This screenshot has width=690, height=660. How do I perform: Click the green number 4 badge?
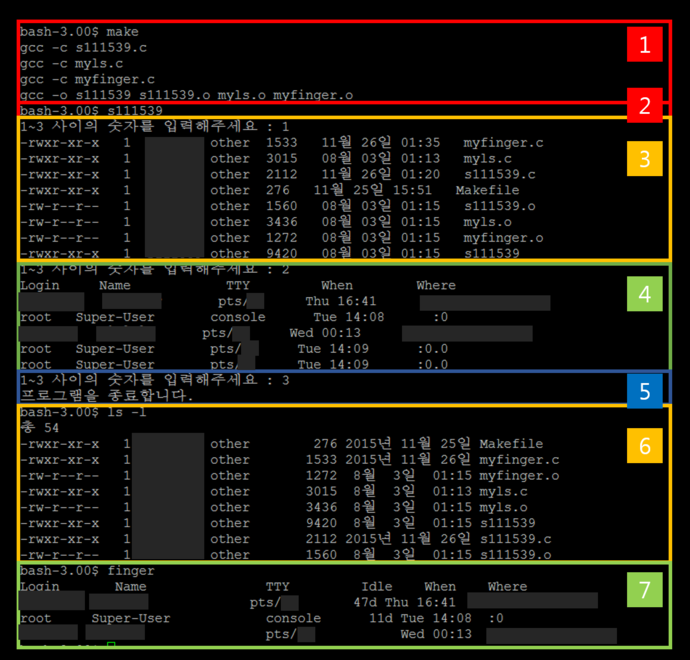(645, 296)
